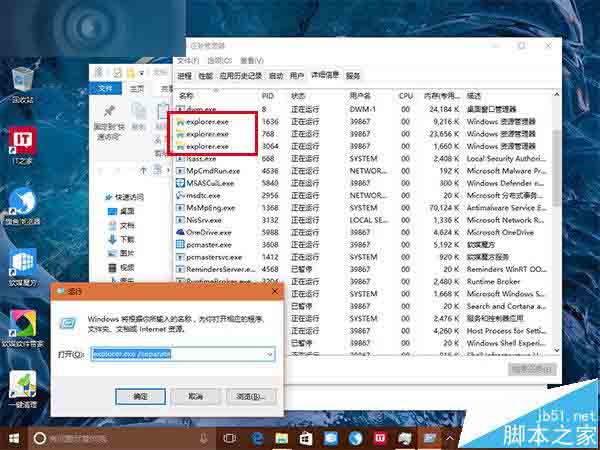Open Task Manager 选项(O) menu

coord(220,60)
